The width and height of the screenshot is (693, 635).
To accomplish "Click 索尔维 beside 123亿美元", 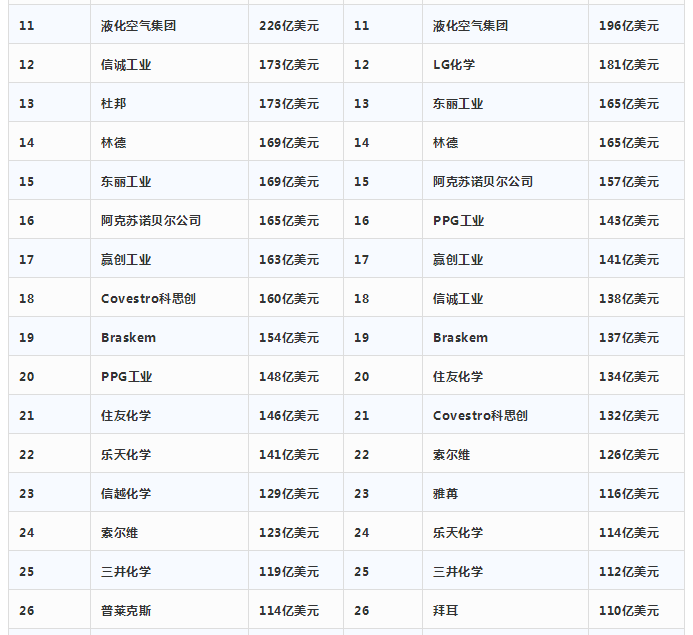I will (x=119, y=532).
